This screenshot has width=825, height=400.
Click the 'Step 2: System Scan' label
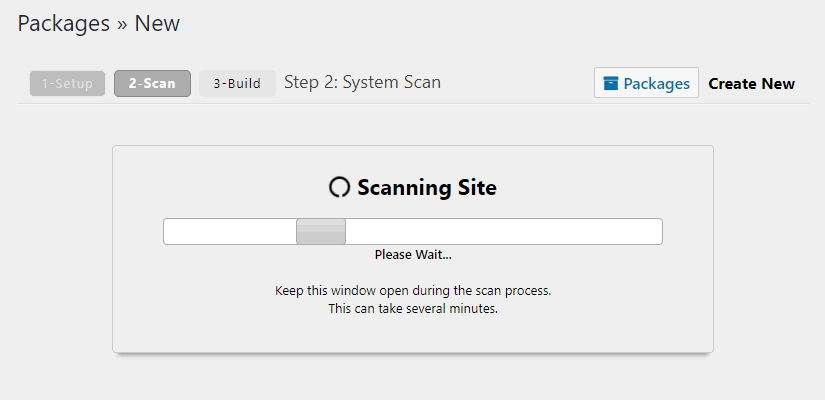tap(362, 82)
